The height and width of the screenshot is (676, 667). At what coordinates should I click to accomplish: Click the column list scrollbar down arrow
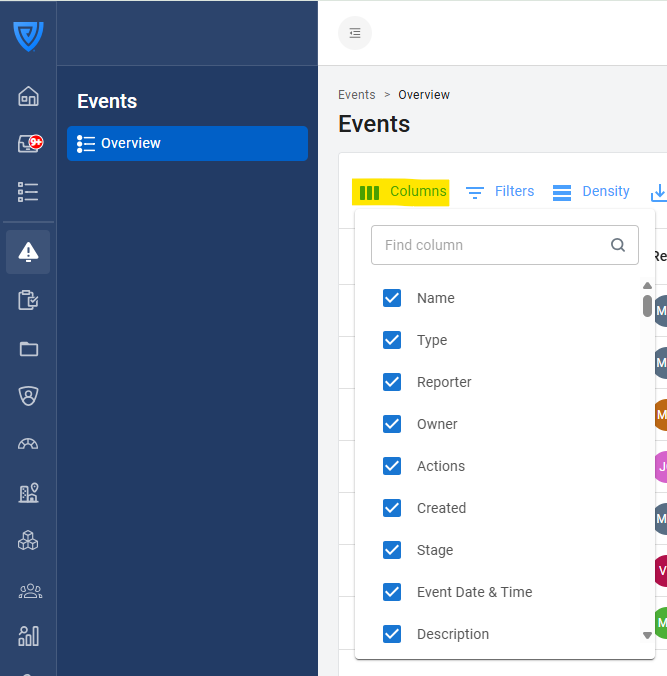tap(647, 635)
